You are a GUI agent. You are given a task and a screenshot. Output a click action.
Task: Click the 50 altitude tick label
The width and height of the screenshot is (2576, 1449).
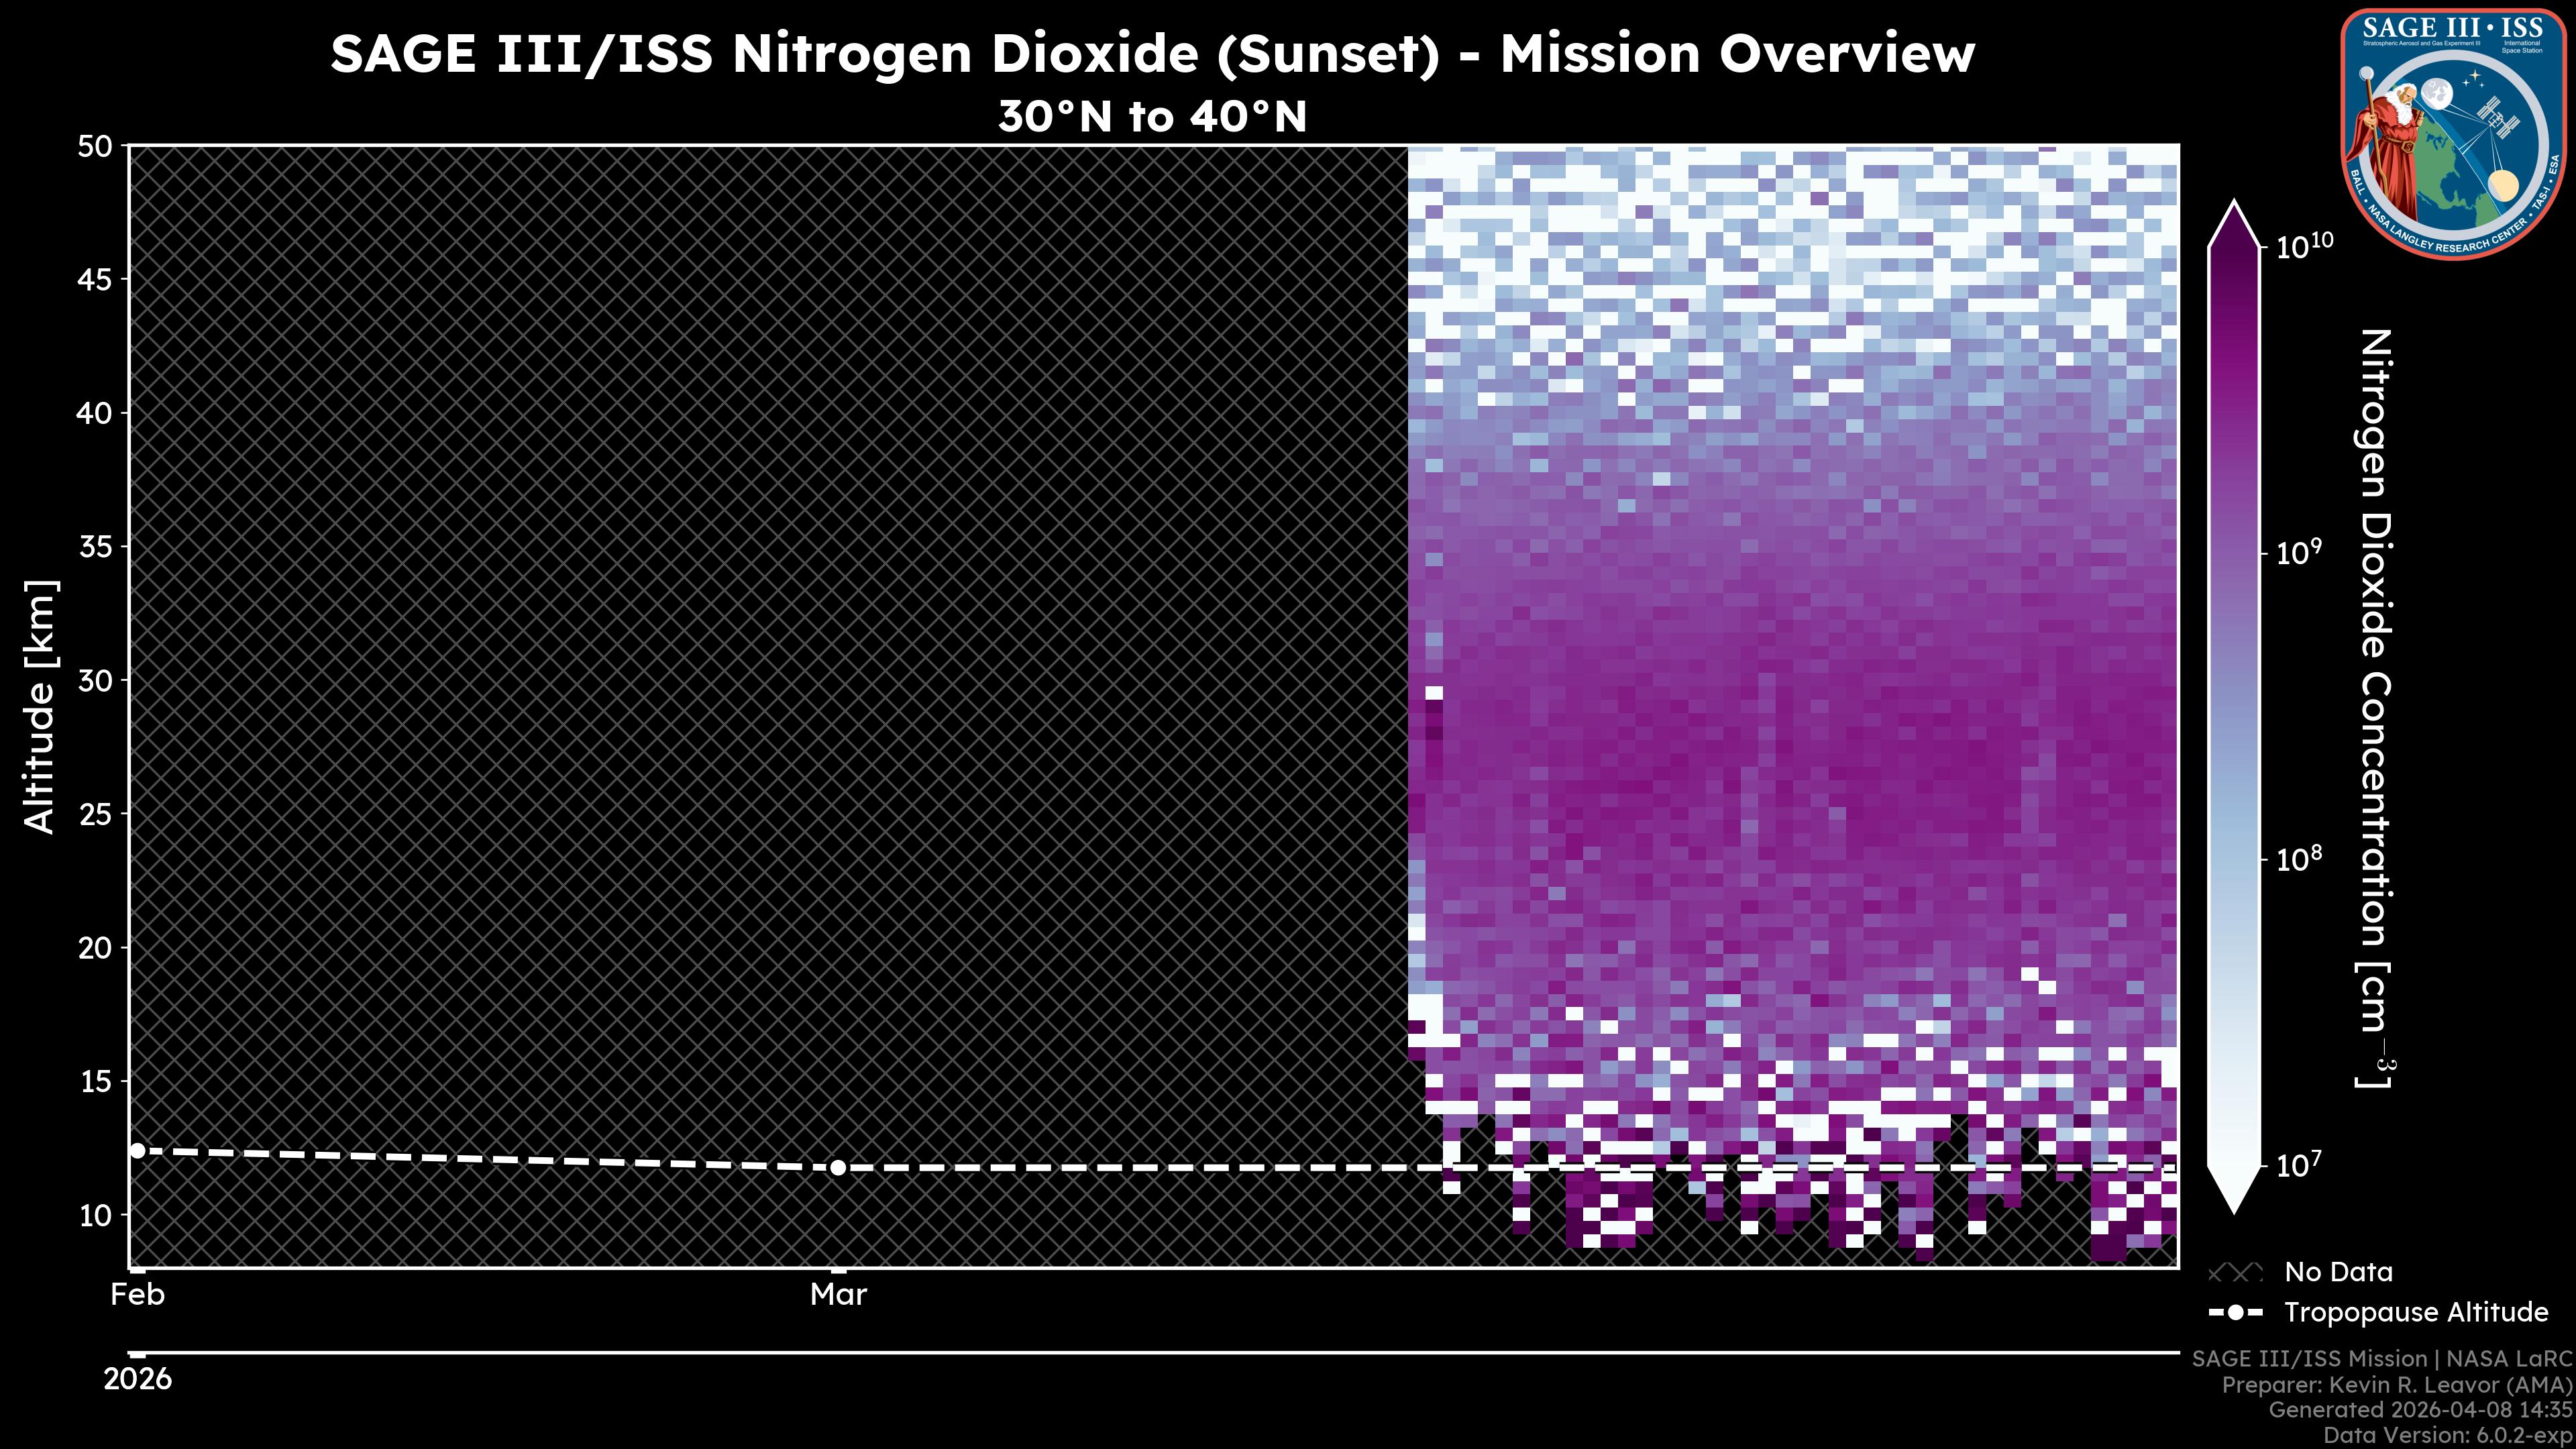click(95, 147)
